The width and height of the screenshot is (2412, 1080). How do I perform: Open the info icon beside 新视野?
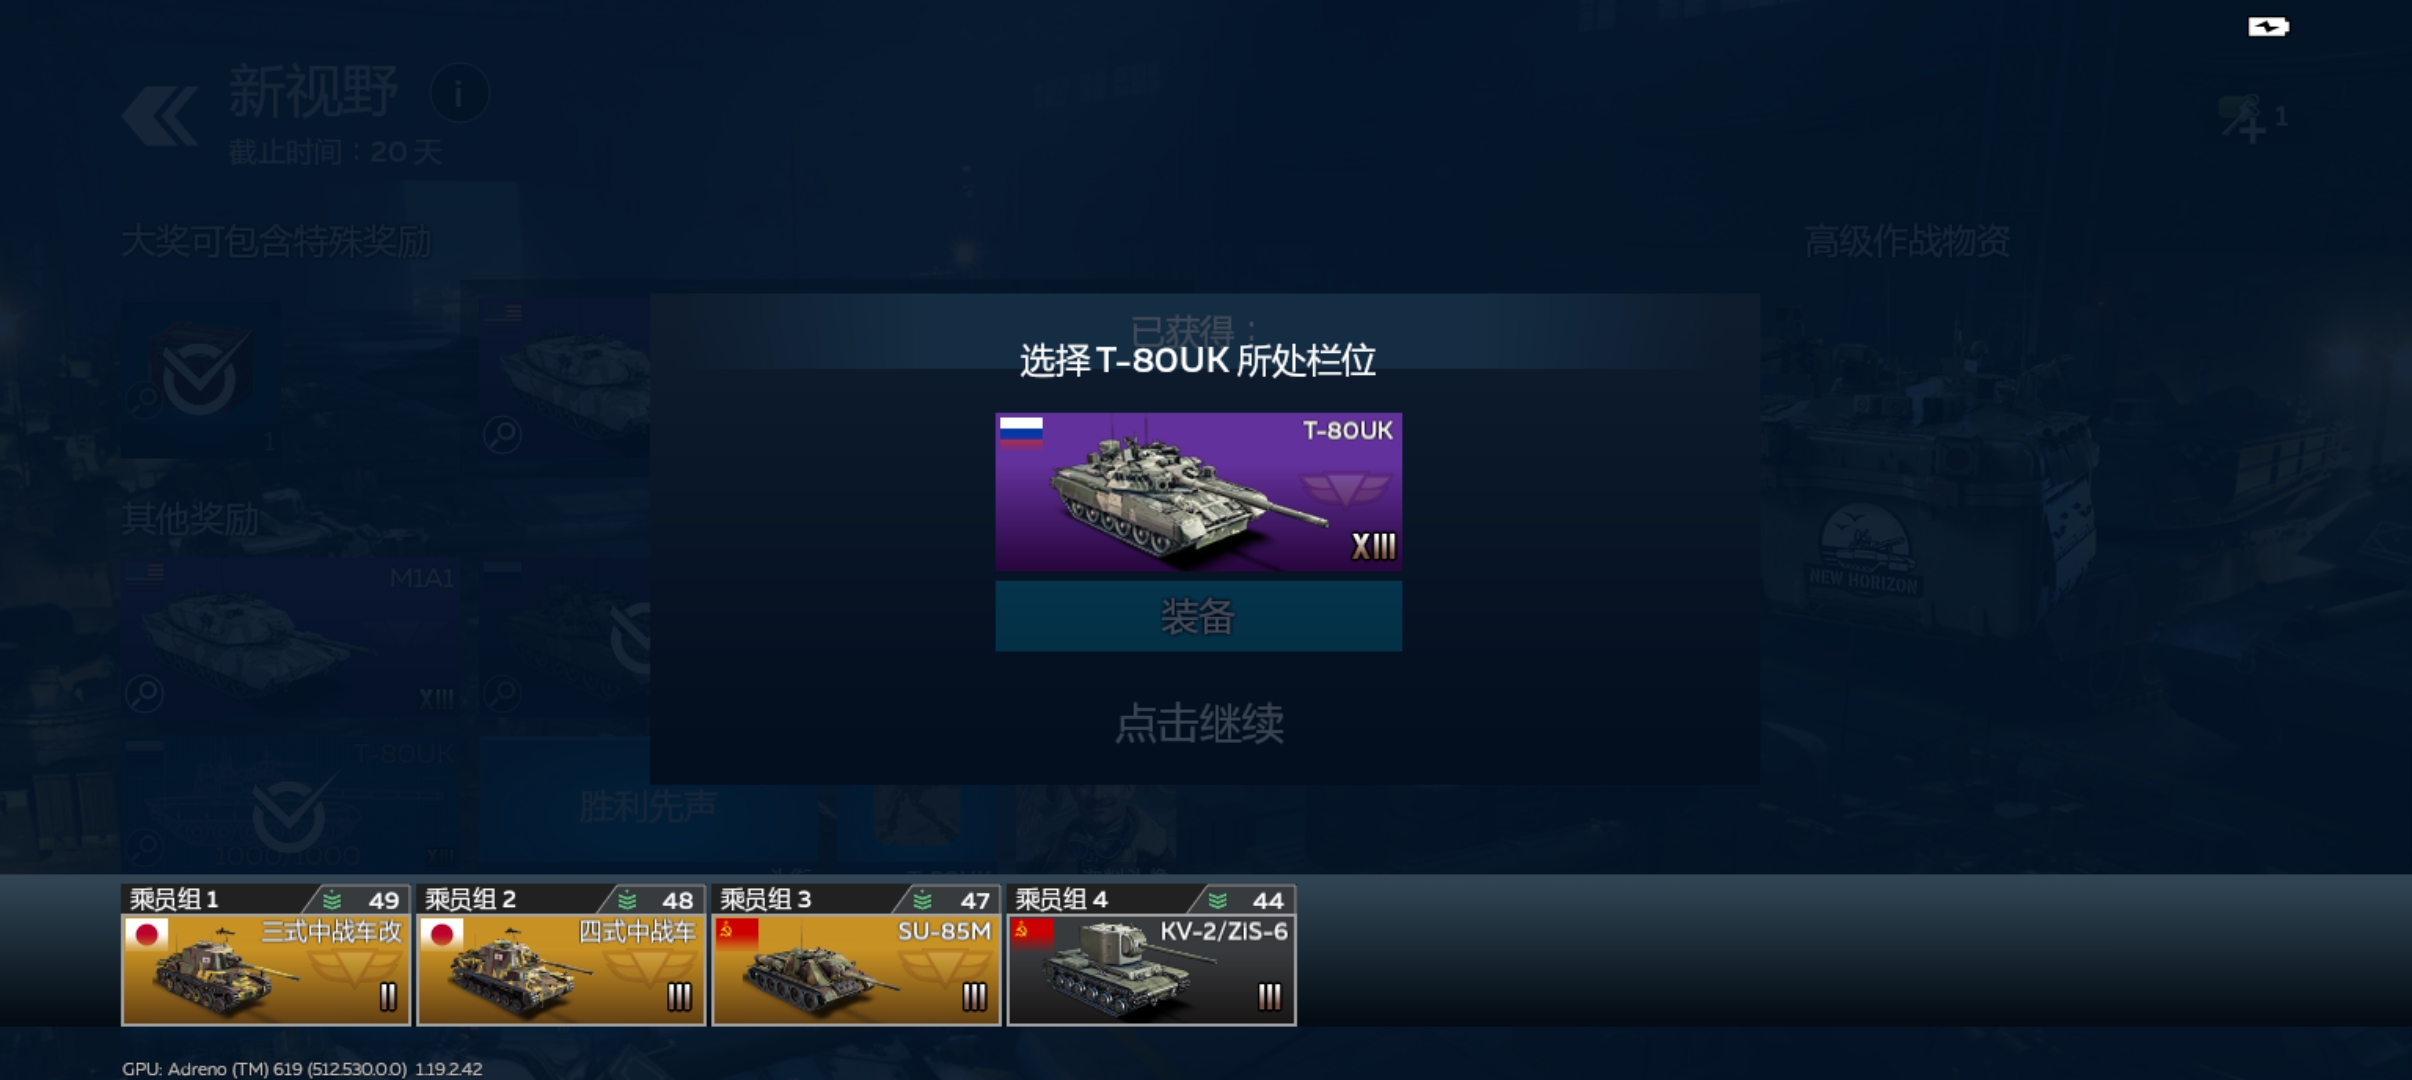pos(459,94)
